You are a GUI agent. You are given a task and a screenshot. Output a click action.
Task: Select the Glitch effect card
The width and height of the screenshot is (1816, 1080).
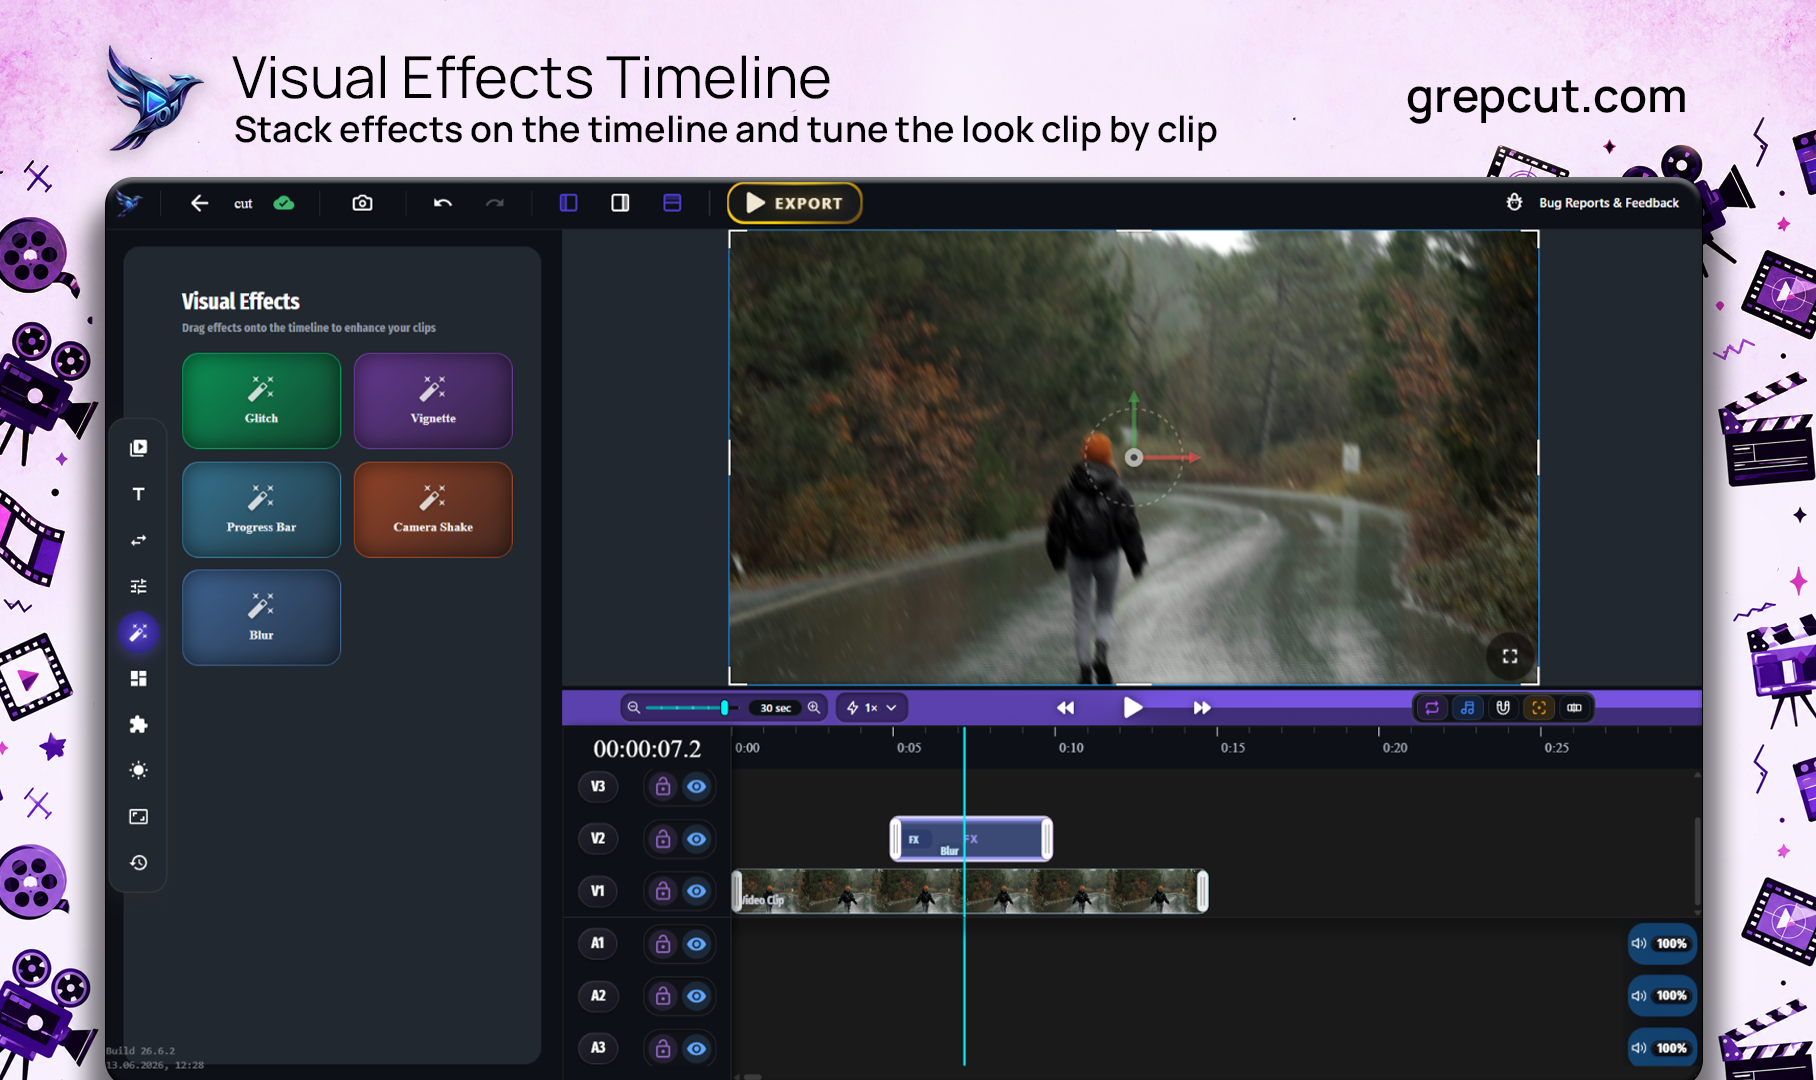tap(261, 401)
